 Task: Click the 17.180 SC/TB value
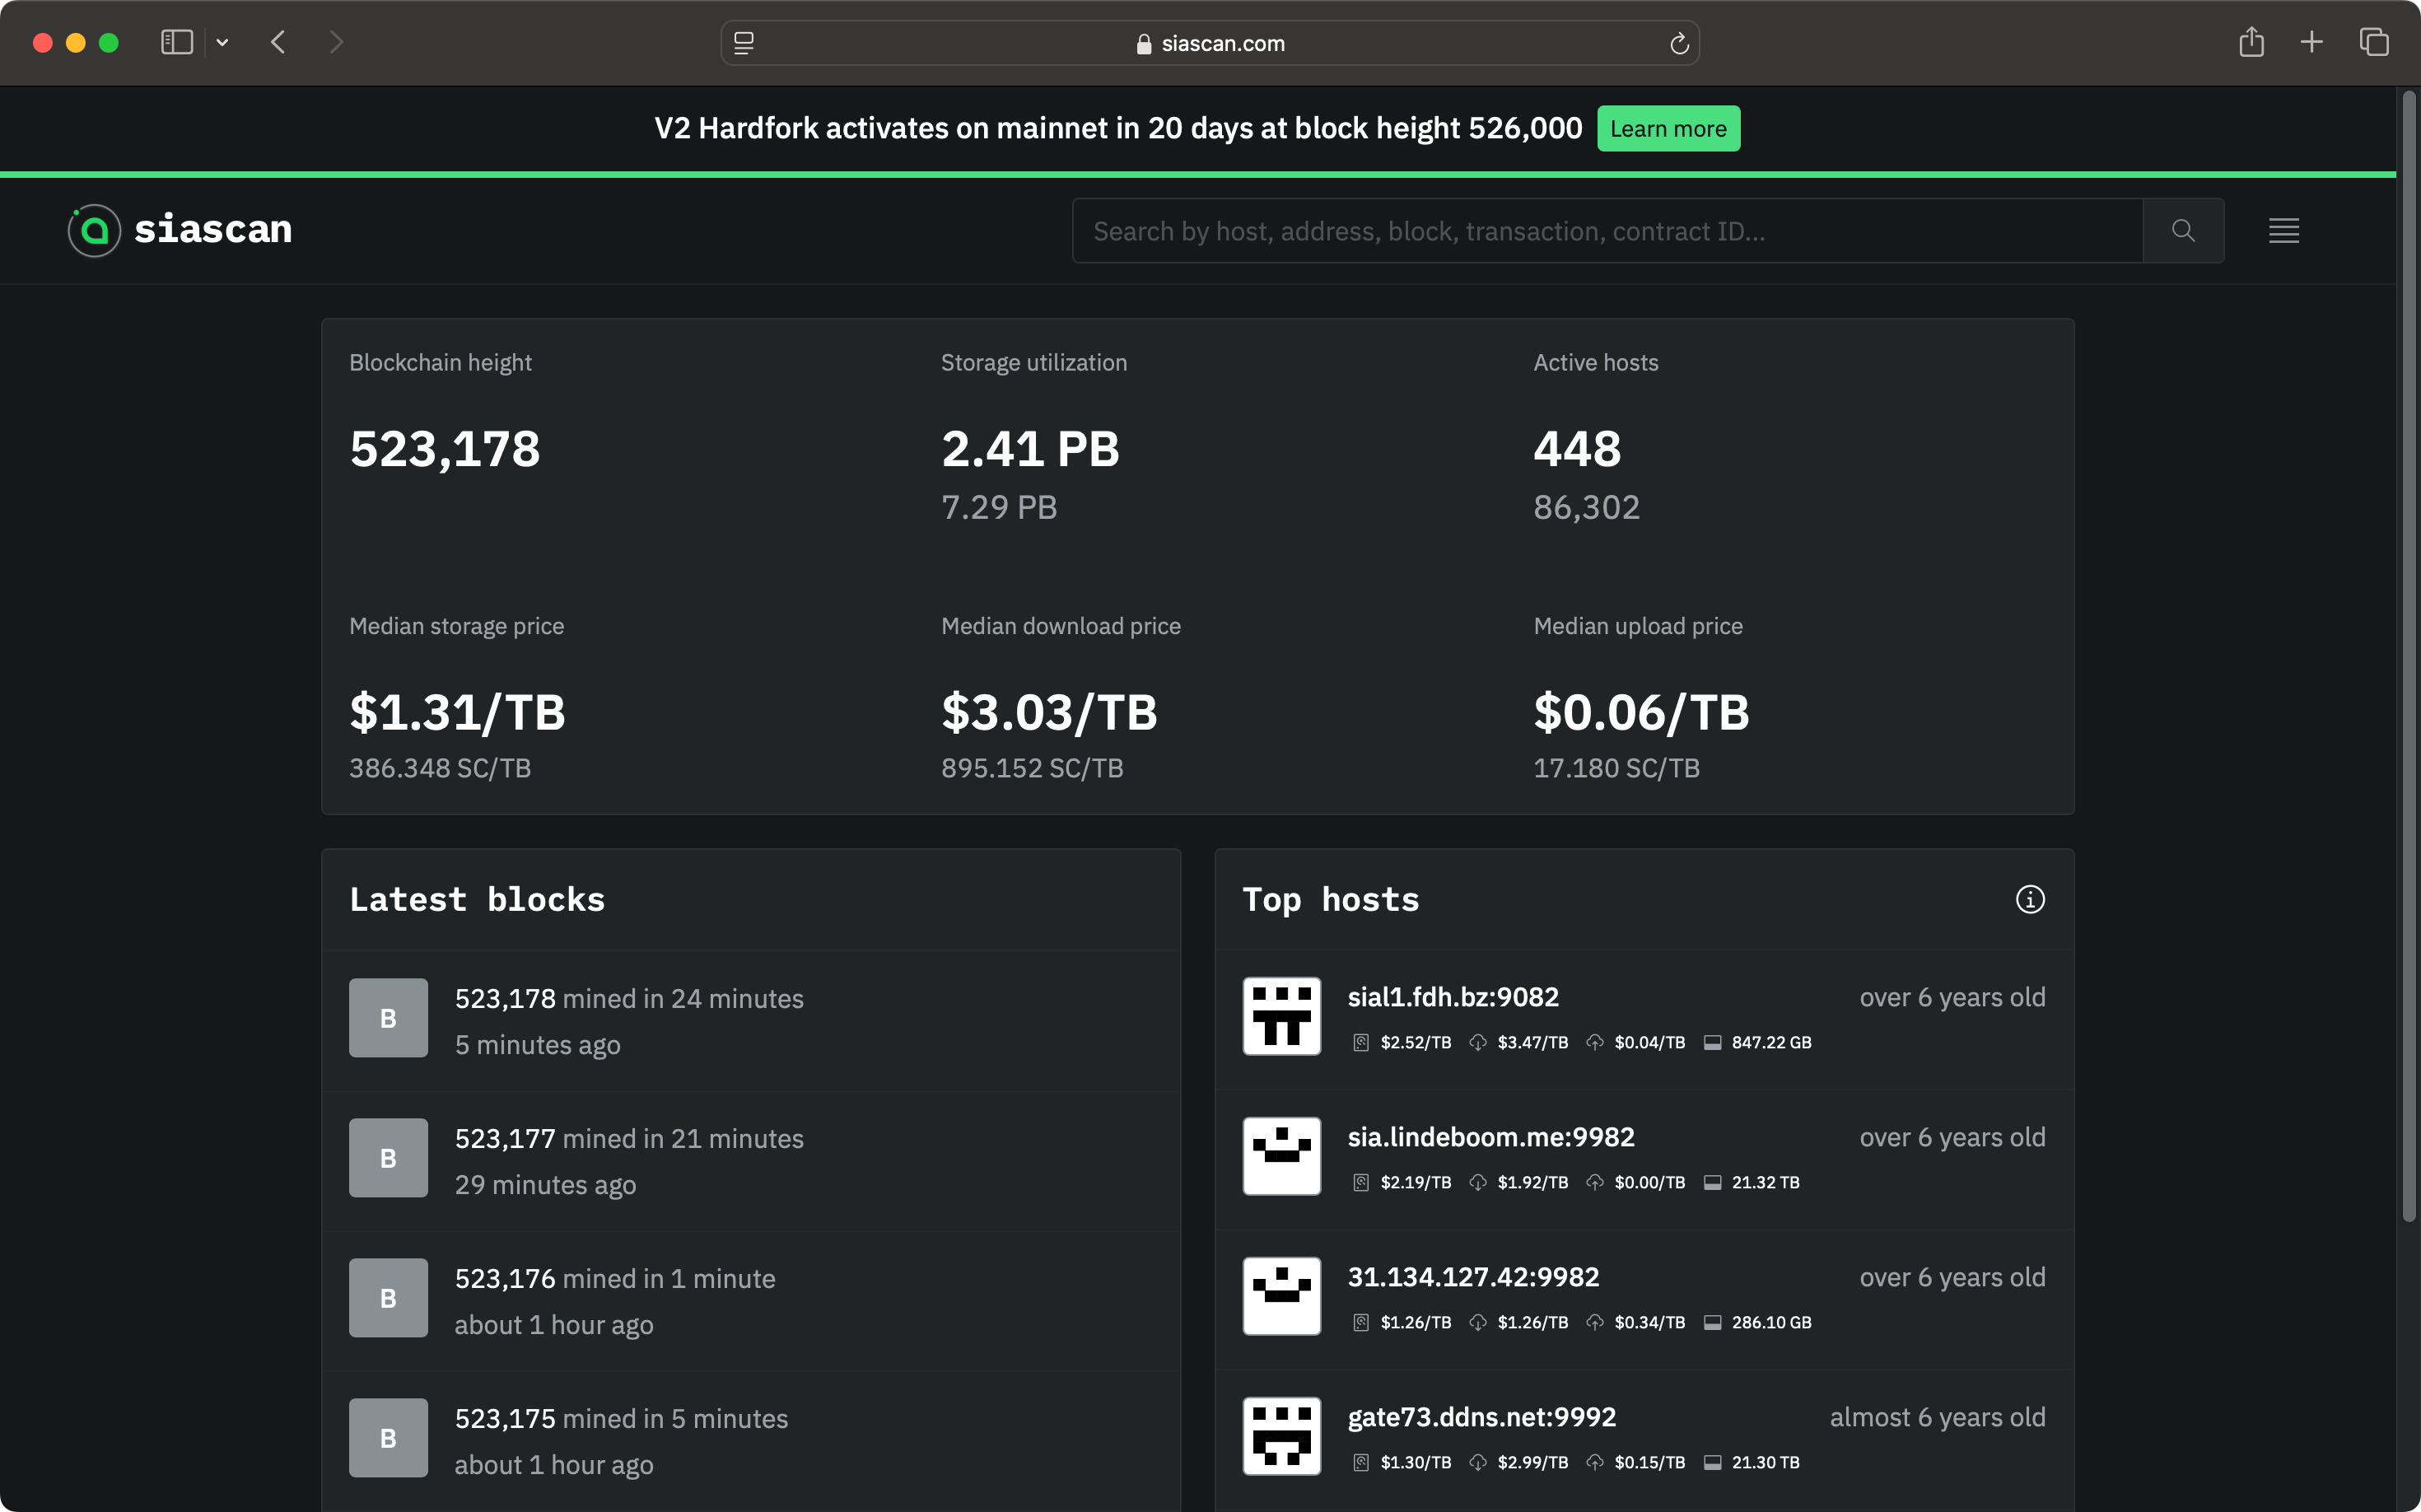pyautogui.click(x=1617, y=768)
